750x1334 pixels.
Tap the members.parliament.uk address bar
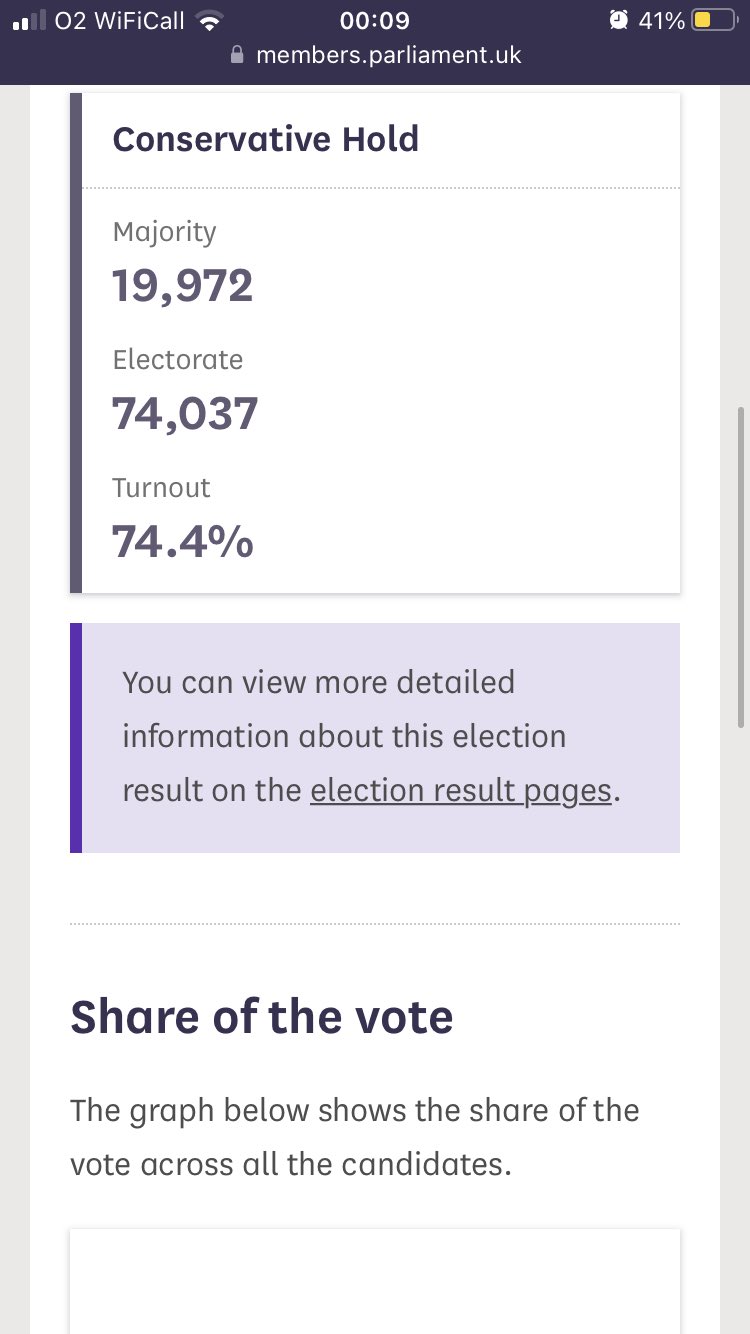click(375, 55)
